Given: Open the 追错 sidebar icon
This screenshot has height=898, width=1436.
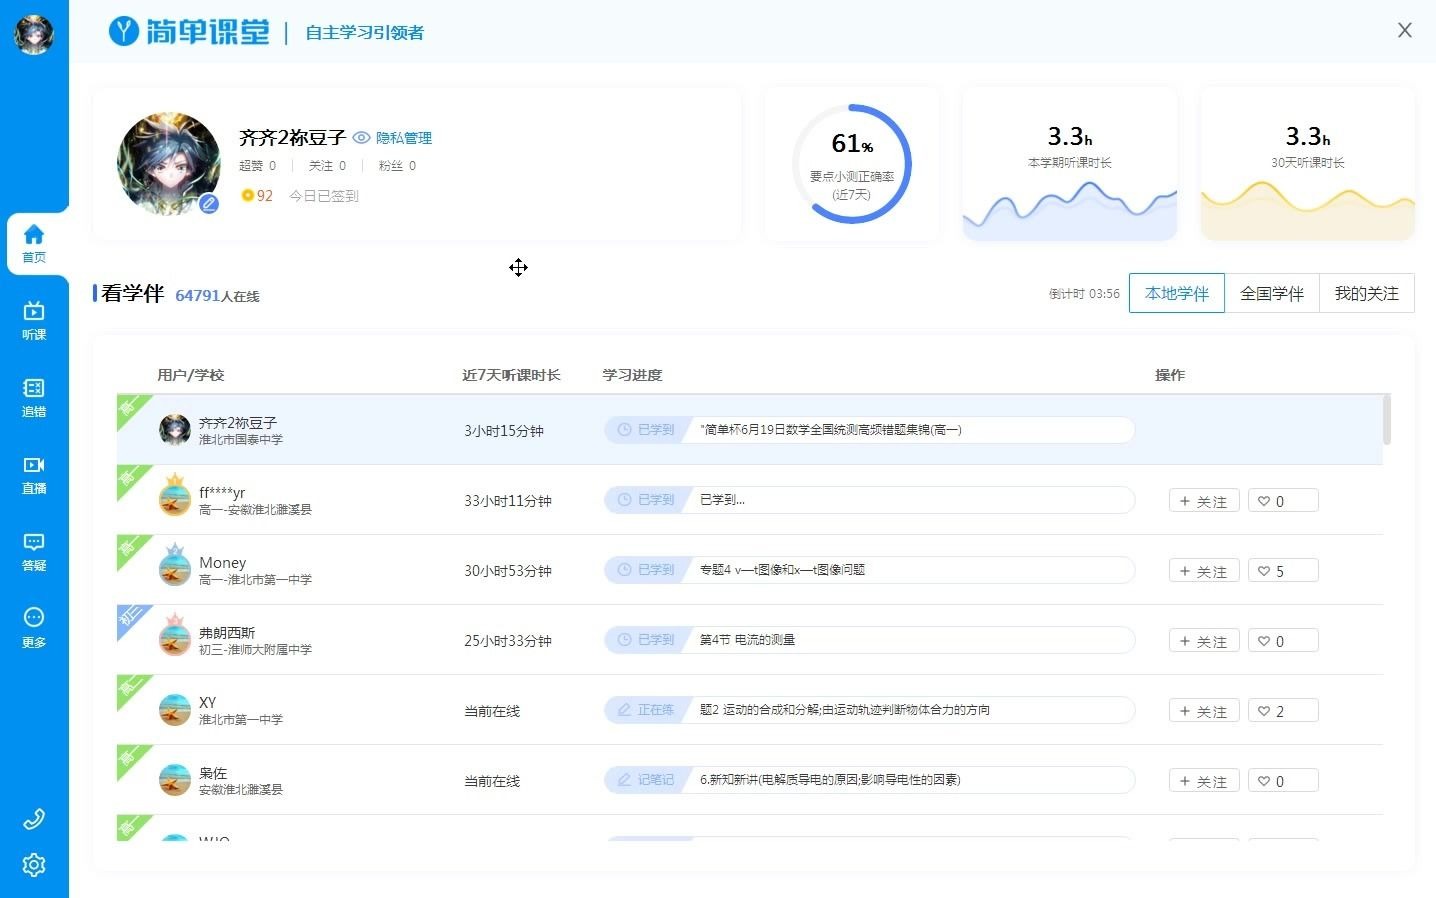Looking at the screenshot, I should pyautogui.click(x=34, y=397).
